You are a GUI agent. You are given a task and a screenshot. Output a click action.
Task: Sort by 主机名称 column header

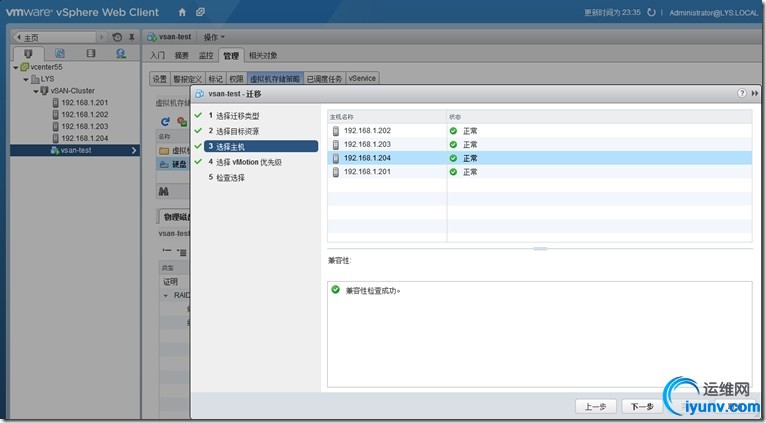(x=387, y=117)
